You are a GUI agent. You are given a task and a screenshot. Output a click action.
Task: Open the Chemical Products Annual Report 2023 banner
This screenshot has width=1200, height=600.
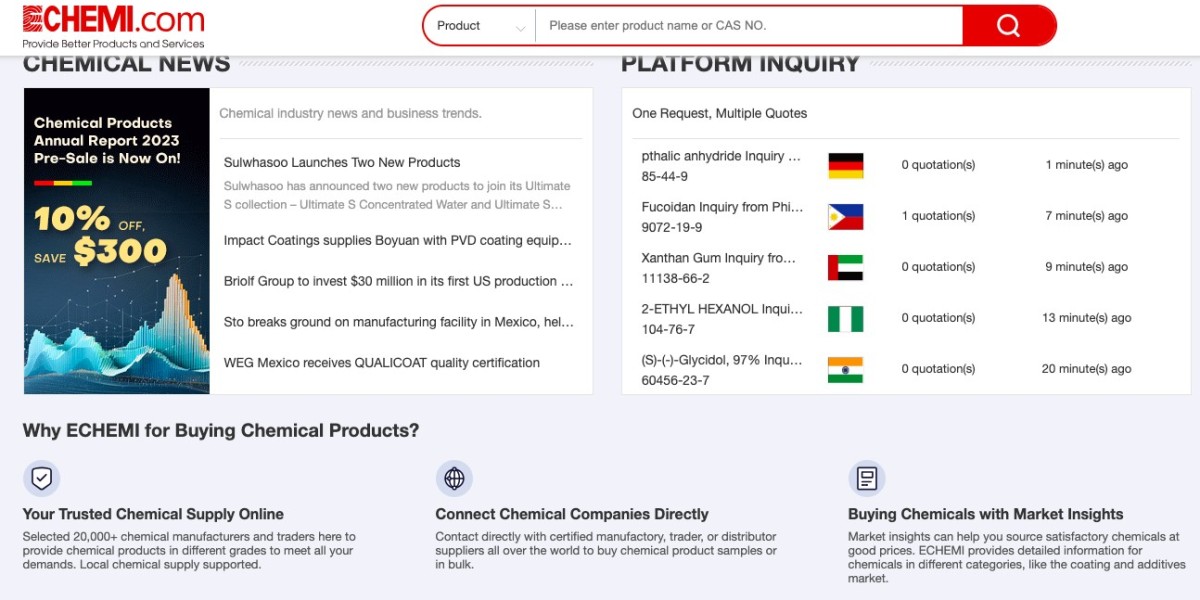point(116,241)
